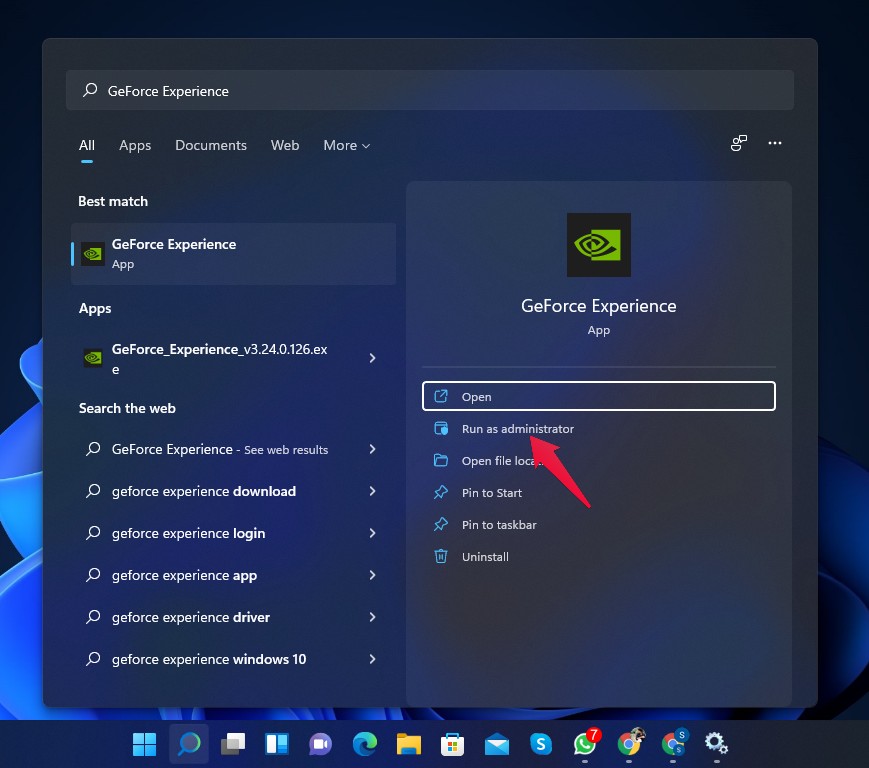This screenshot has width=869, height=768.
Task: Open Microsoft Edge from the taskbar
Action: pyautogui.click(x=365, y=744)
